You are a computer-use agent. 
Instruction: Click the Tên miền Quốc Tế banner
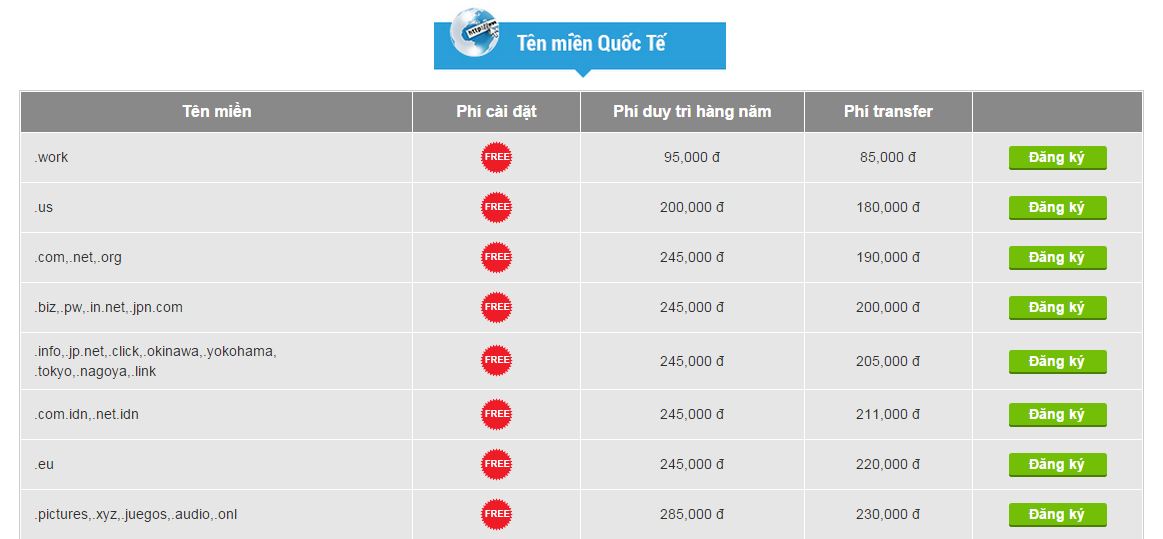click(x=580, y=44)
